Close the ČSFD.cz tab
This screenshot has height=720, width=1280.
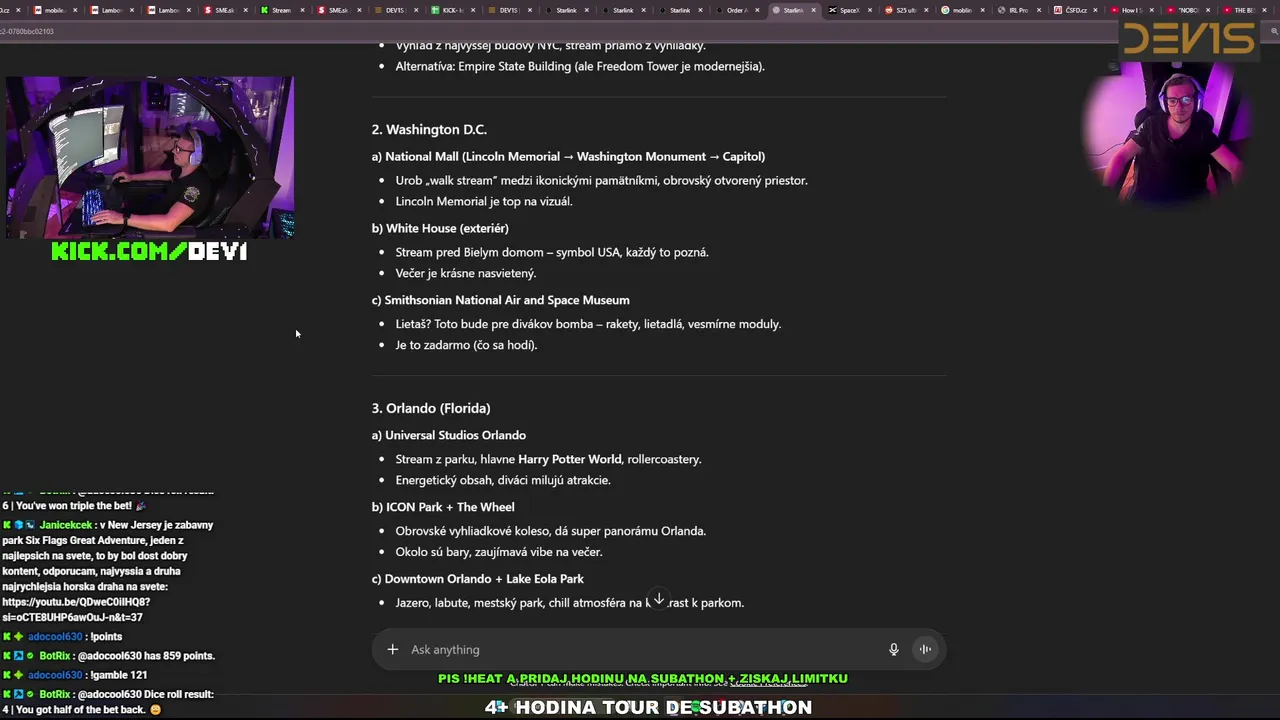click(x=1097, y=10)
